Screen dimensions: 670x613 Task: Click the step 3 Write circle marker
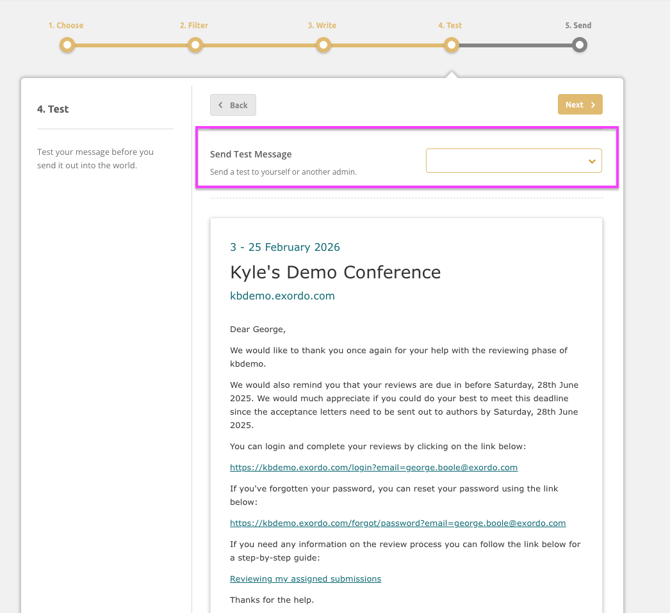(x=323, y=45)
